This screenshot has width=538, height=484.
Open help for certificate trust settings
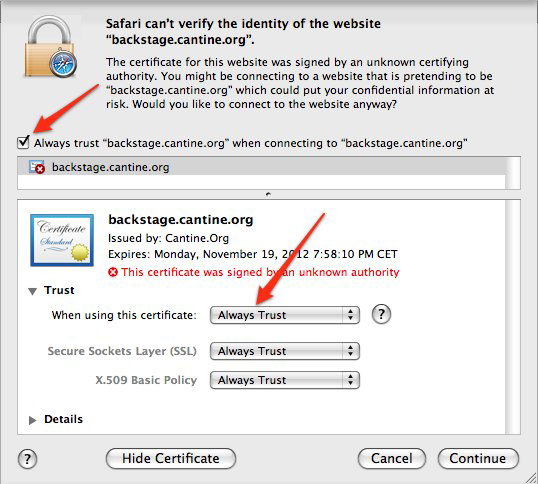381,314
